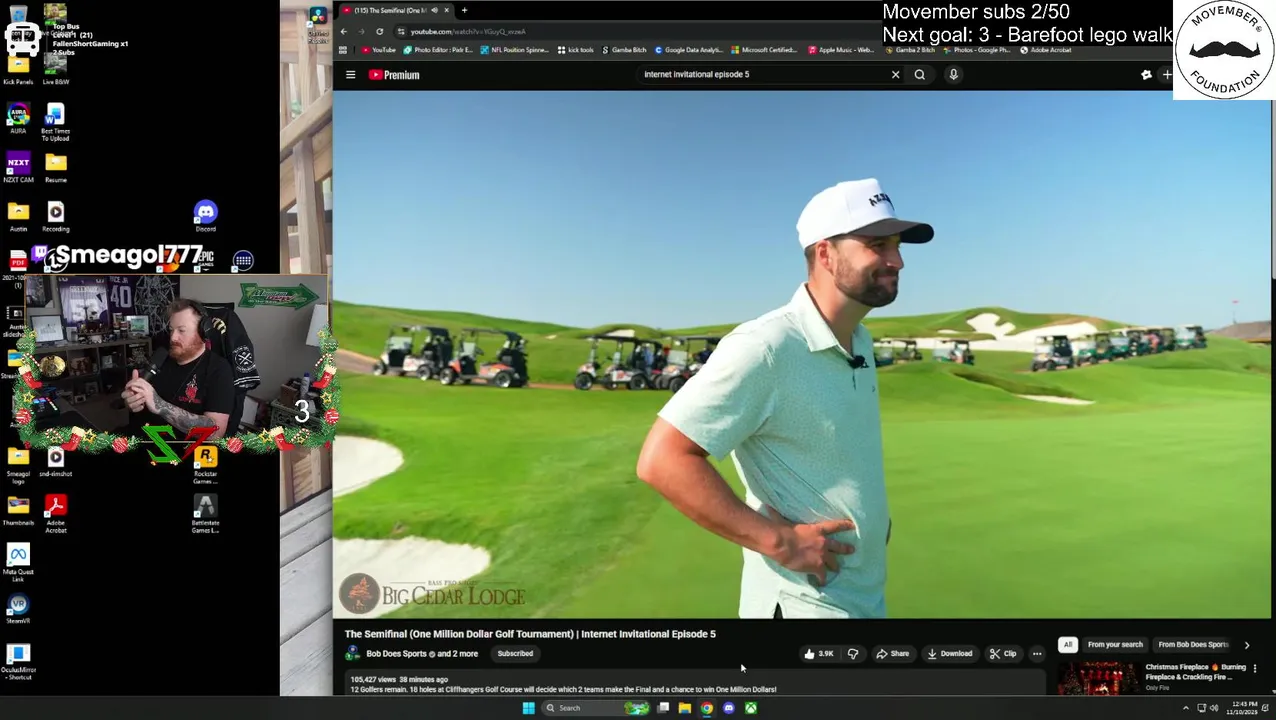Screen dimensions: 1276x720
Task: Open the more actions ellipsis menu
Action: (1037, 654)
